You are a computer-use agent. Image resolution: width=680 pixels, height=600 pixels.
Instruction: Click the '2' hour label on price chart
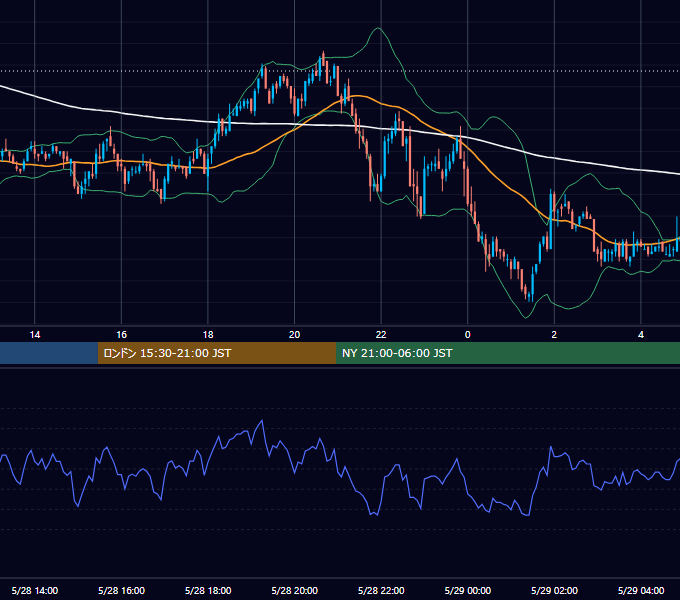[x=554, y=335]
